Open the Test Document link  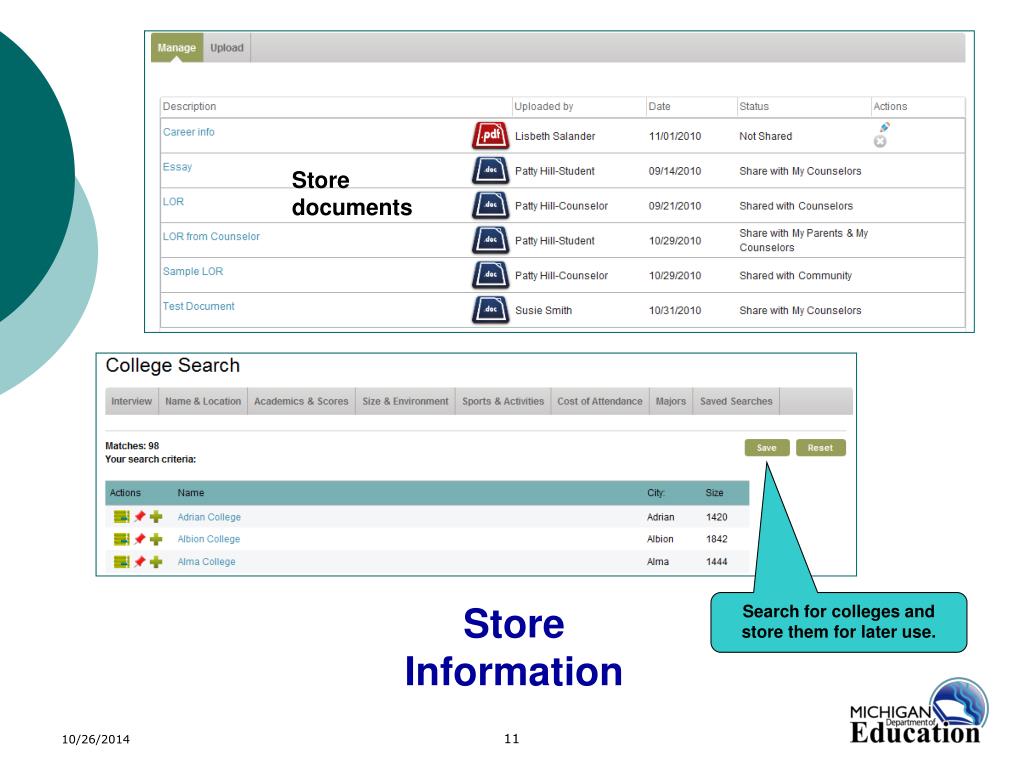pos(199,306)
